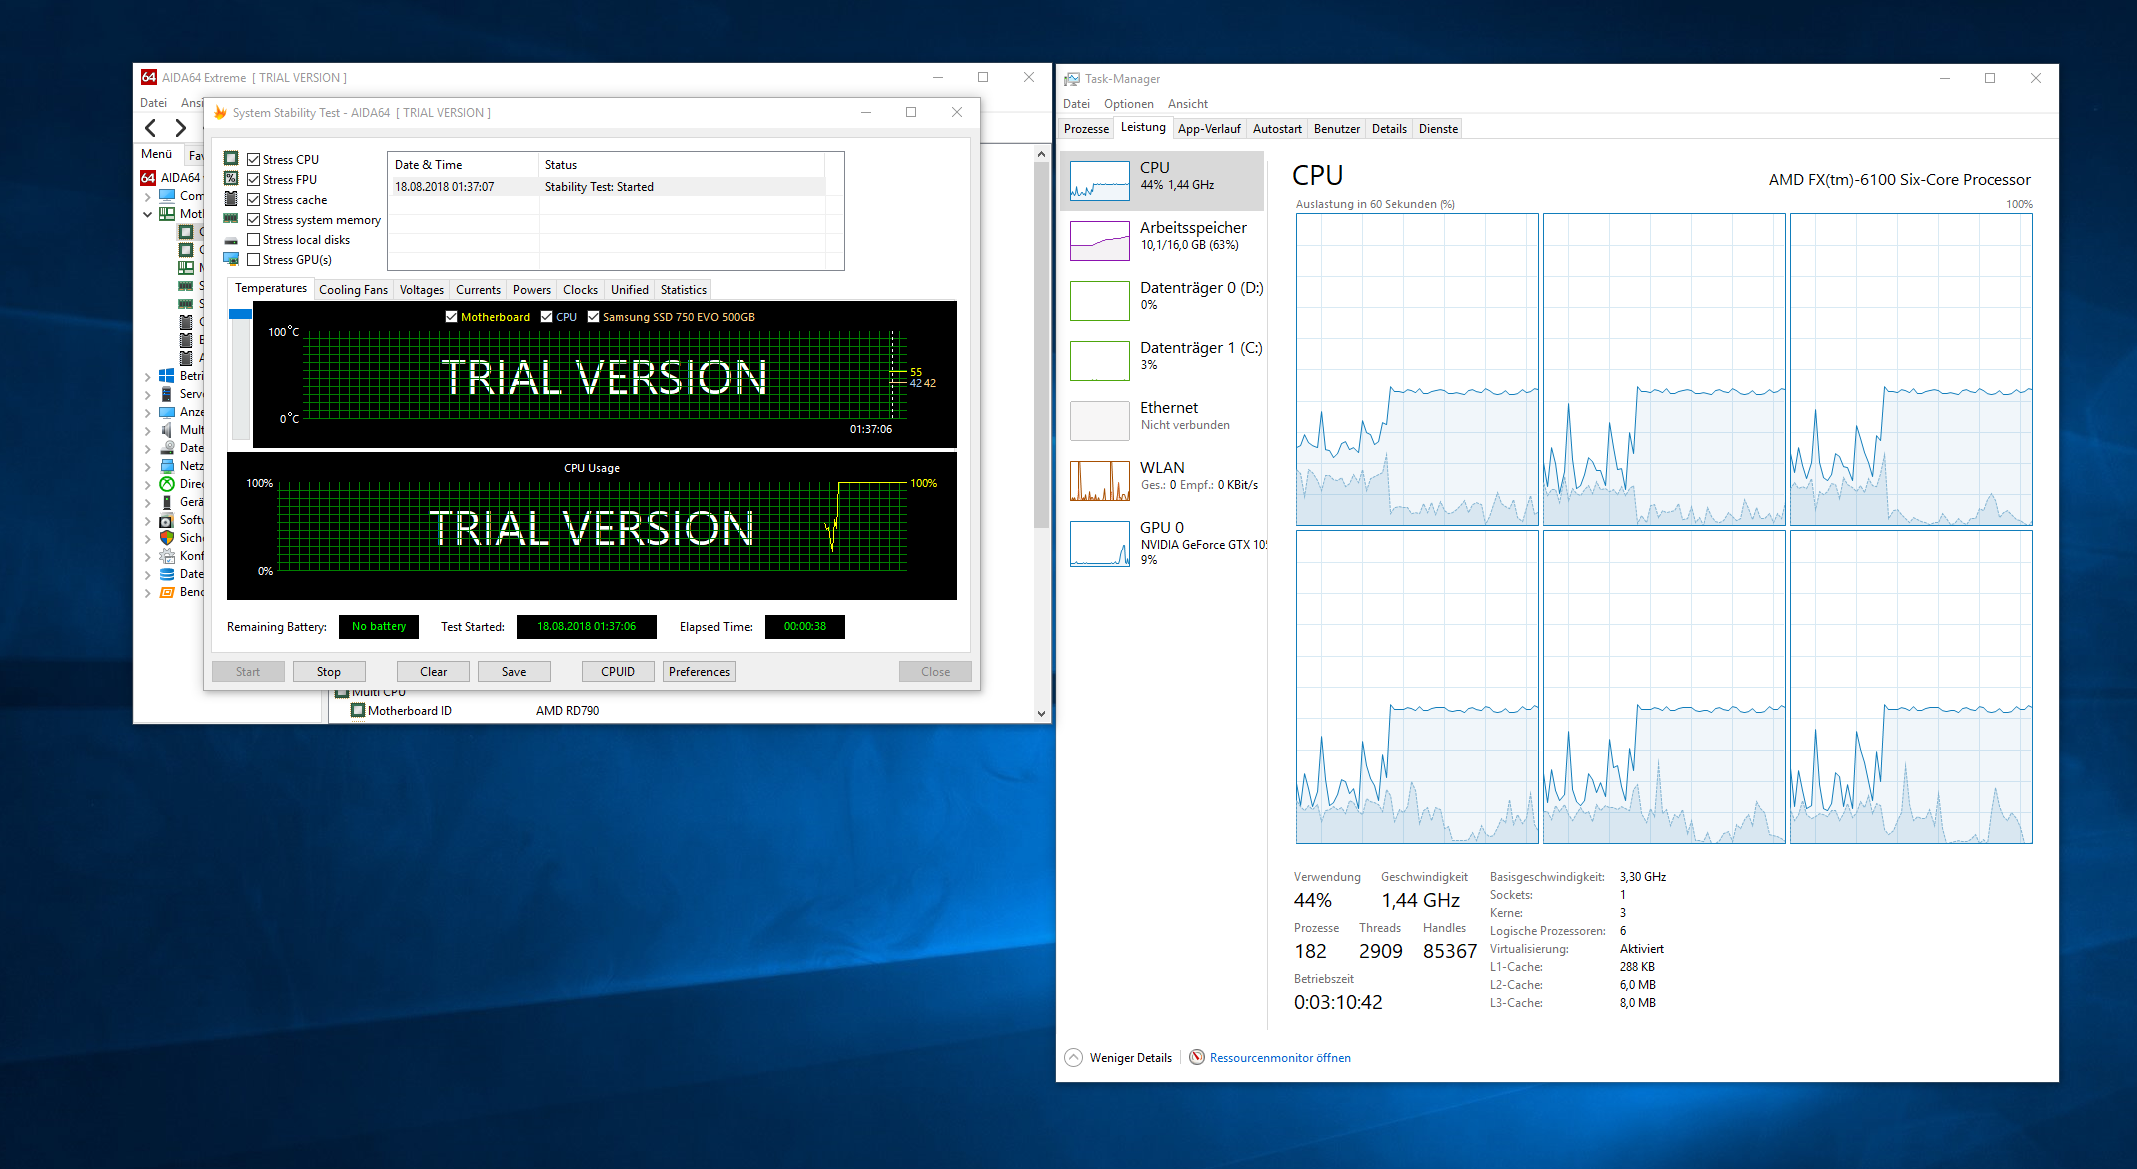This screenshot has width=2137, height=1169.
Task: Click the Ressourcenmonitor icon
Action: 1196,1057
